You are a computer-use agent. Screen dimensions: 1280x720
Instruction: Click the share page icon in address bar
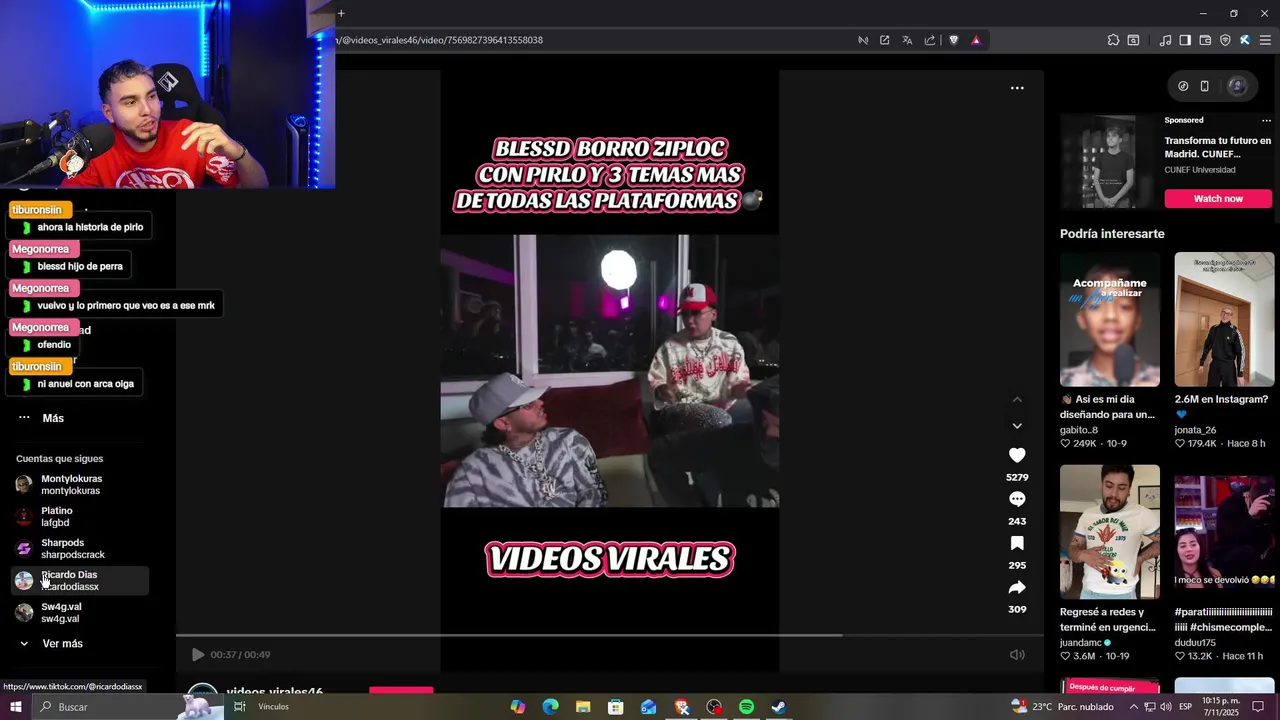(930, 40)
